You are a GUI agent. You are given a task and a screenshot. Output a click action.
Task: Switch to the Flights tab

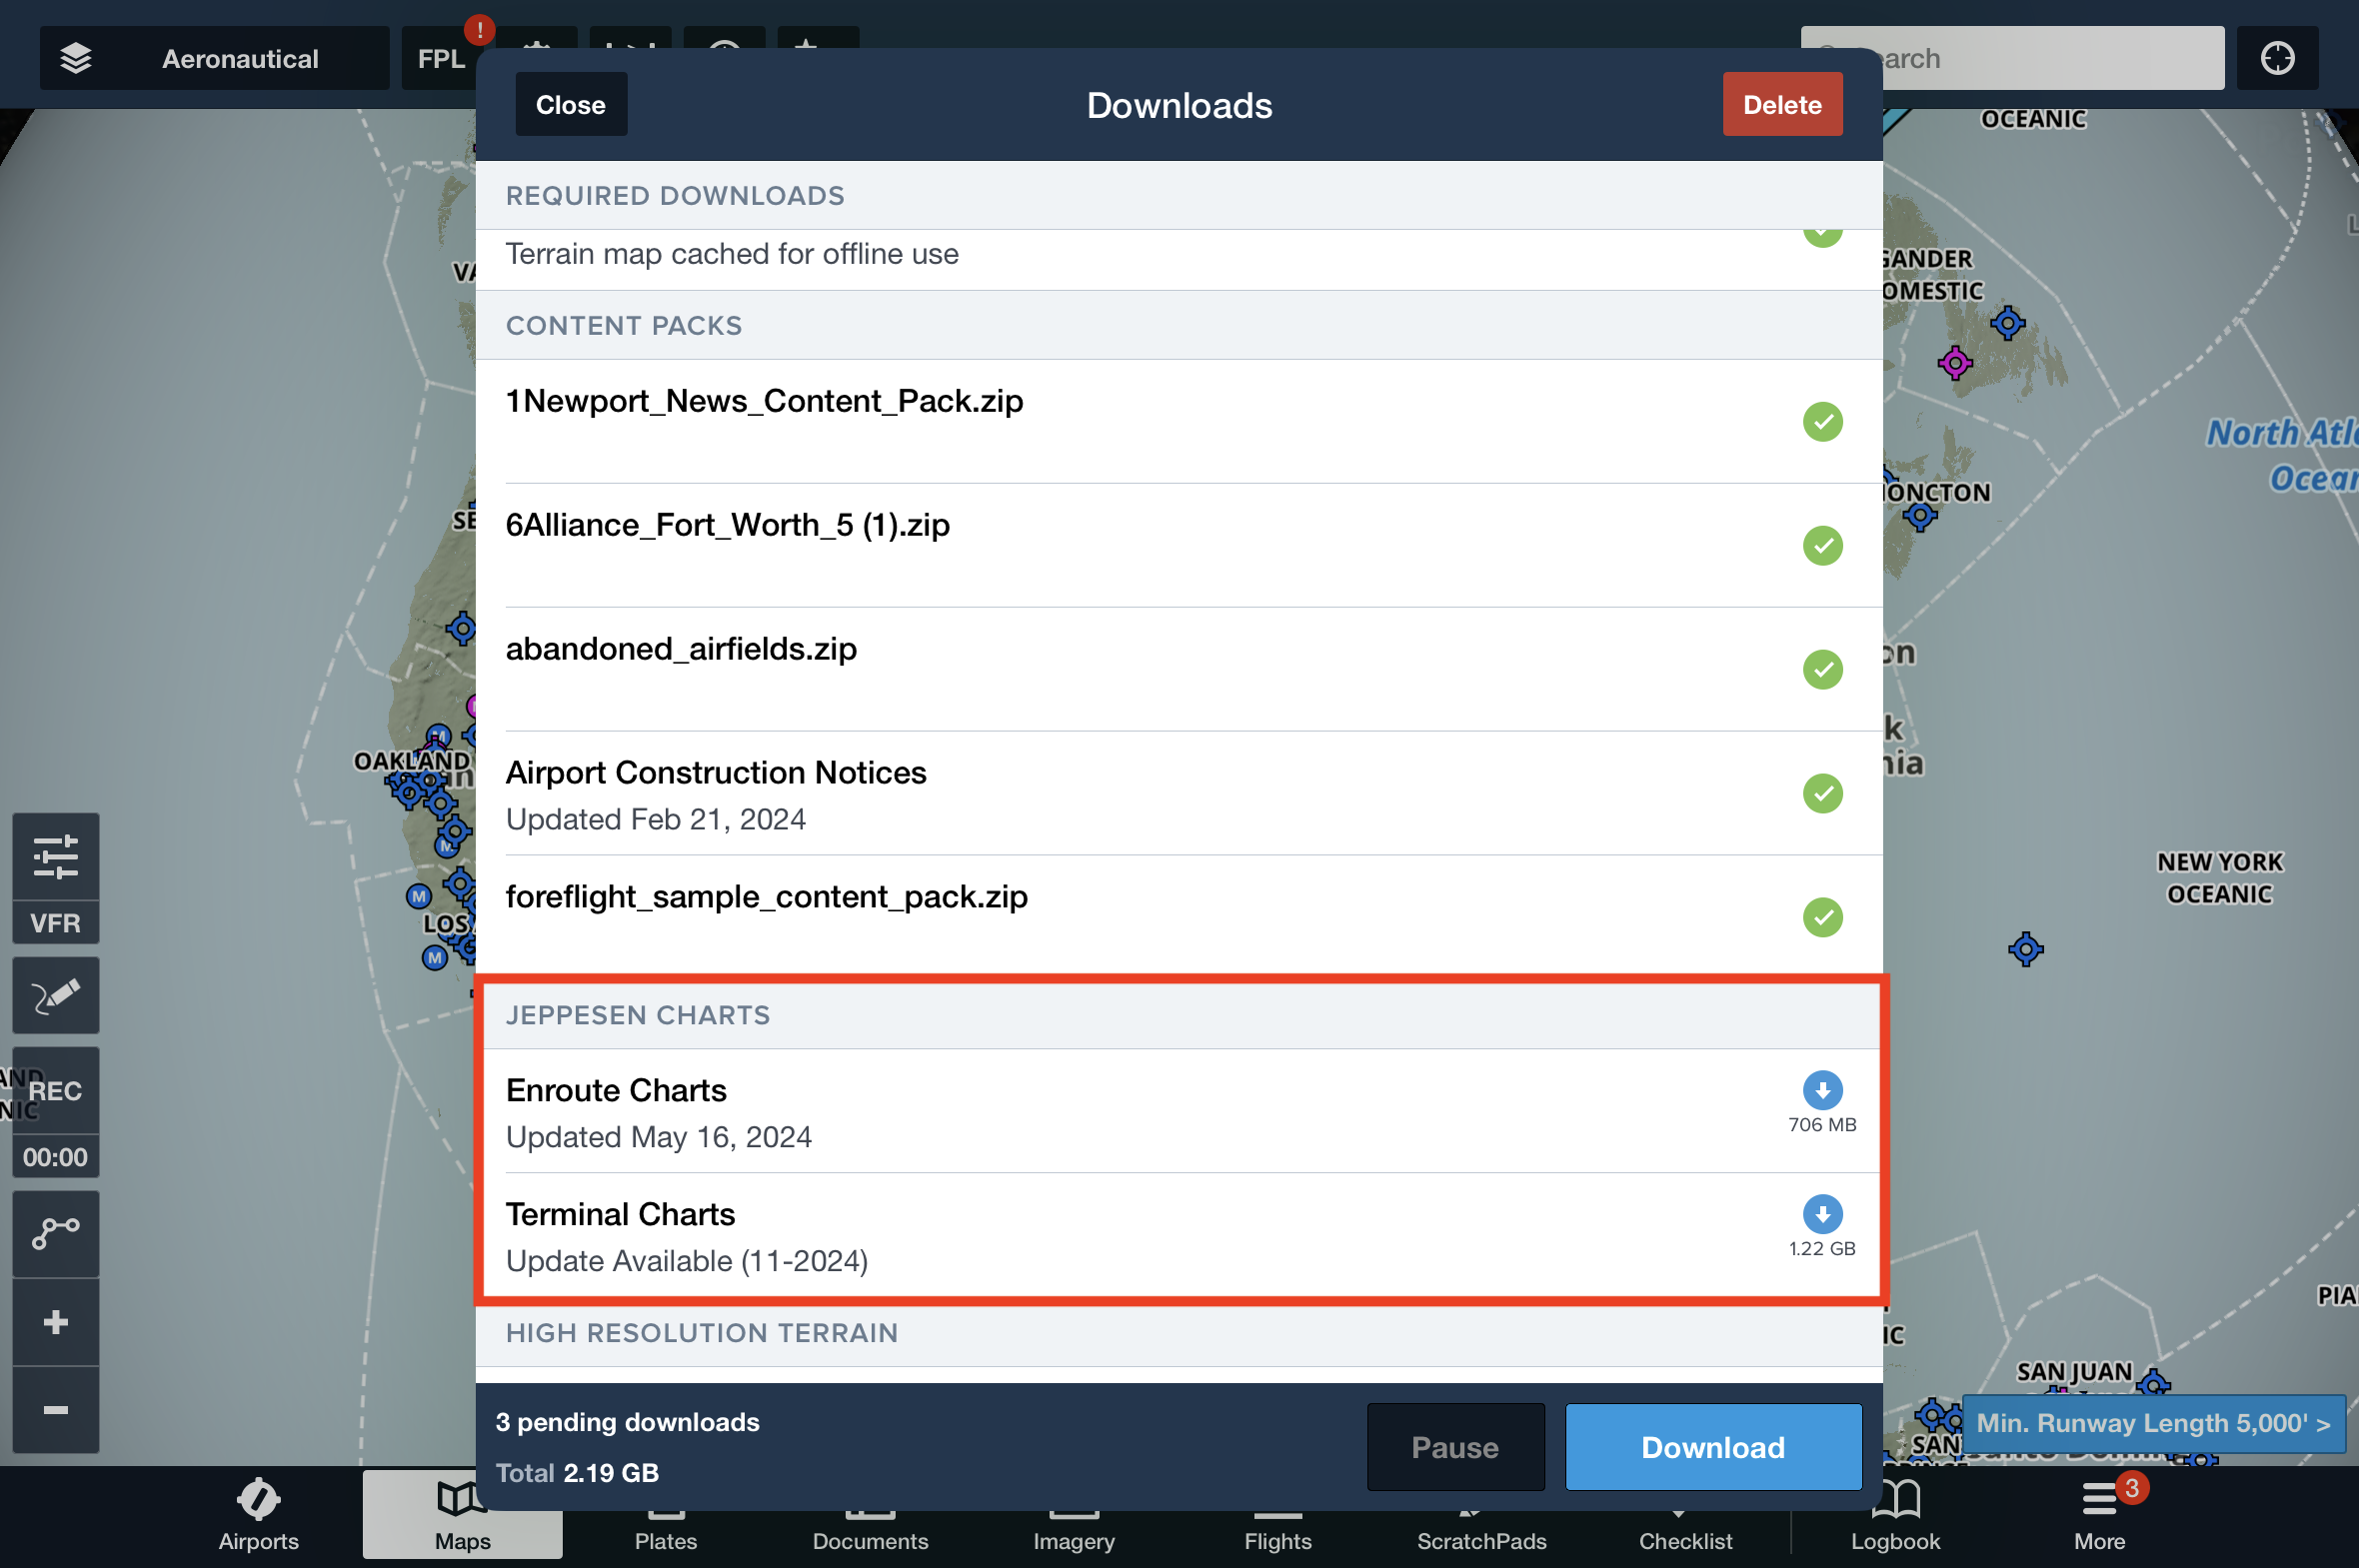click(1278, 1530)
